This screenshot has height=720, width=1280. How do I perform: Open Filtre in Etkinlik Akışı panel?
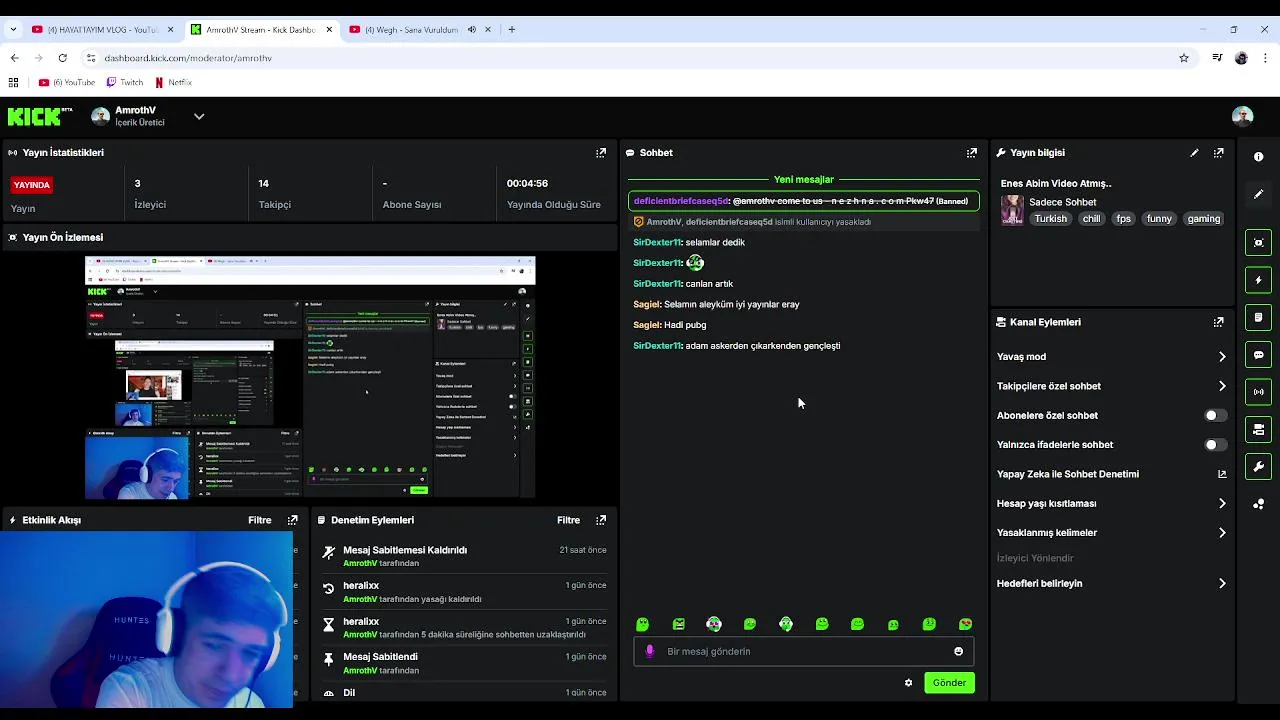[259, 520]
